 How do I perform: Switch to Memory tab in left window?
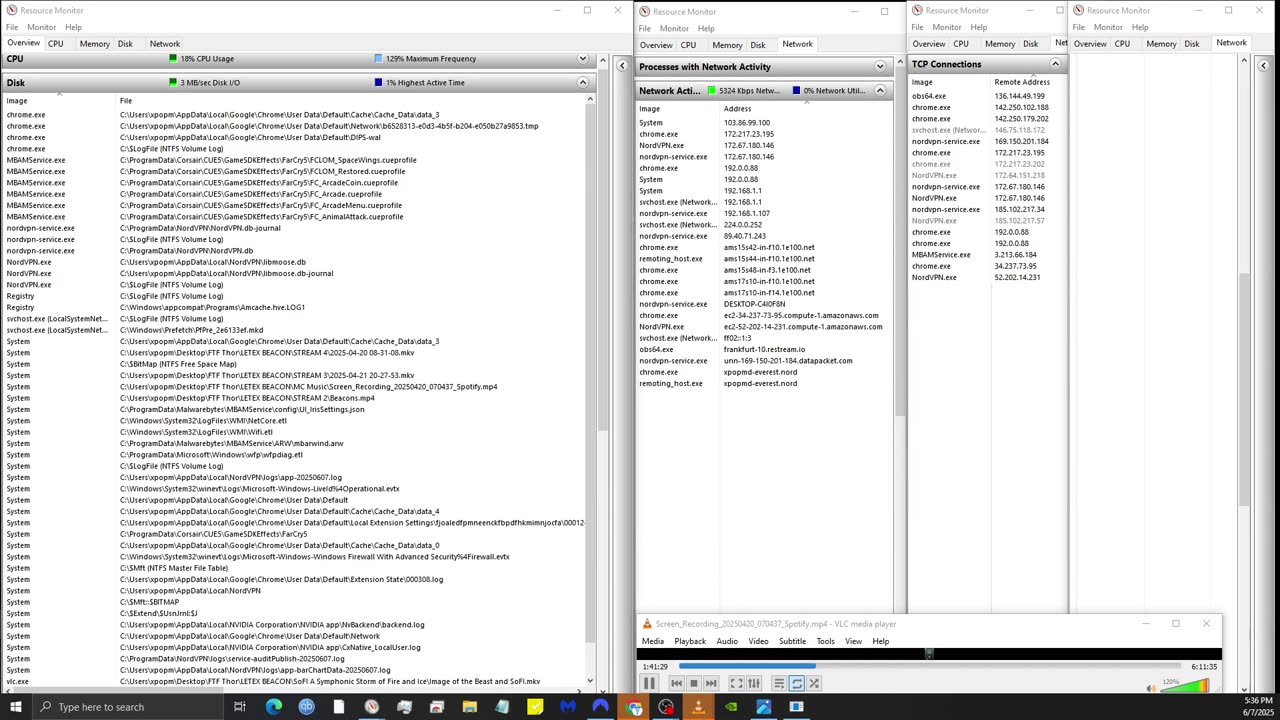click(x=94, y=44)
